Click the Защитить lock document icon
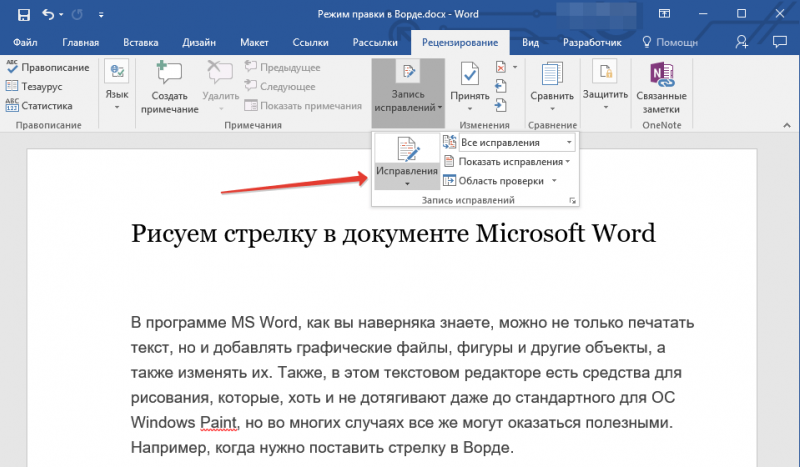The width and height of the screenshot is (800, 467). pos(605,71)
